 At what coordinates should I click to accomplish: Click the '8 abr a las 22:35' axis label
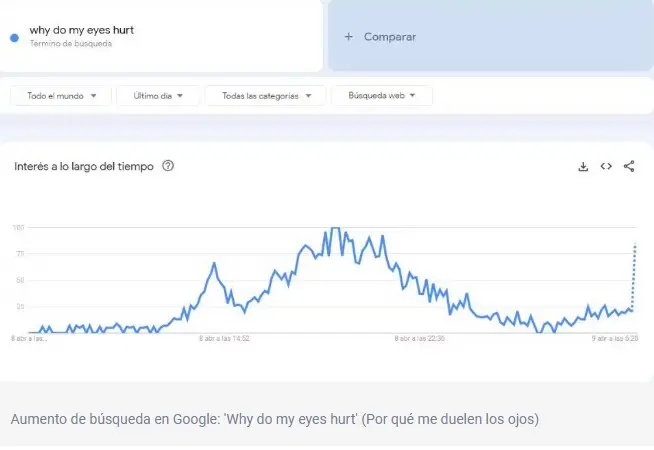pyautogui.click(x=421, y=339)
